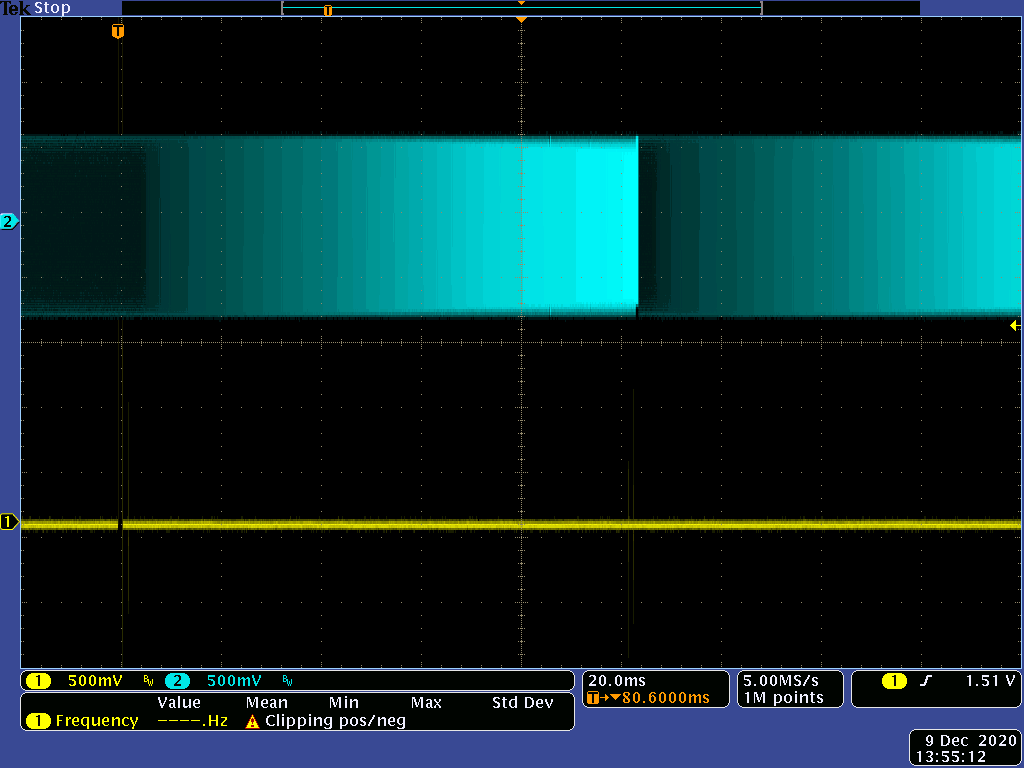The height and width of the screenshot is (768, 1024).
Task: Click the channel 1 badge in scale readout
Action: click(x=38, y=681)
